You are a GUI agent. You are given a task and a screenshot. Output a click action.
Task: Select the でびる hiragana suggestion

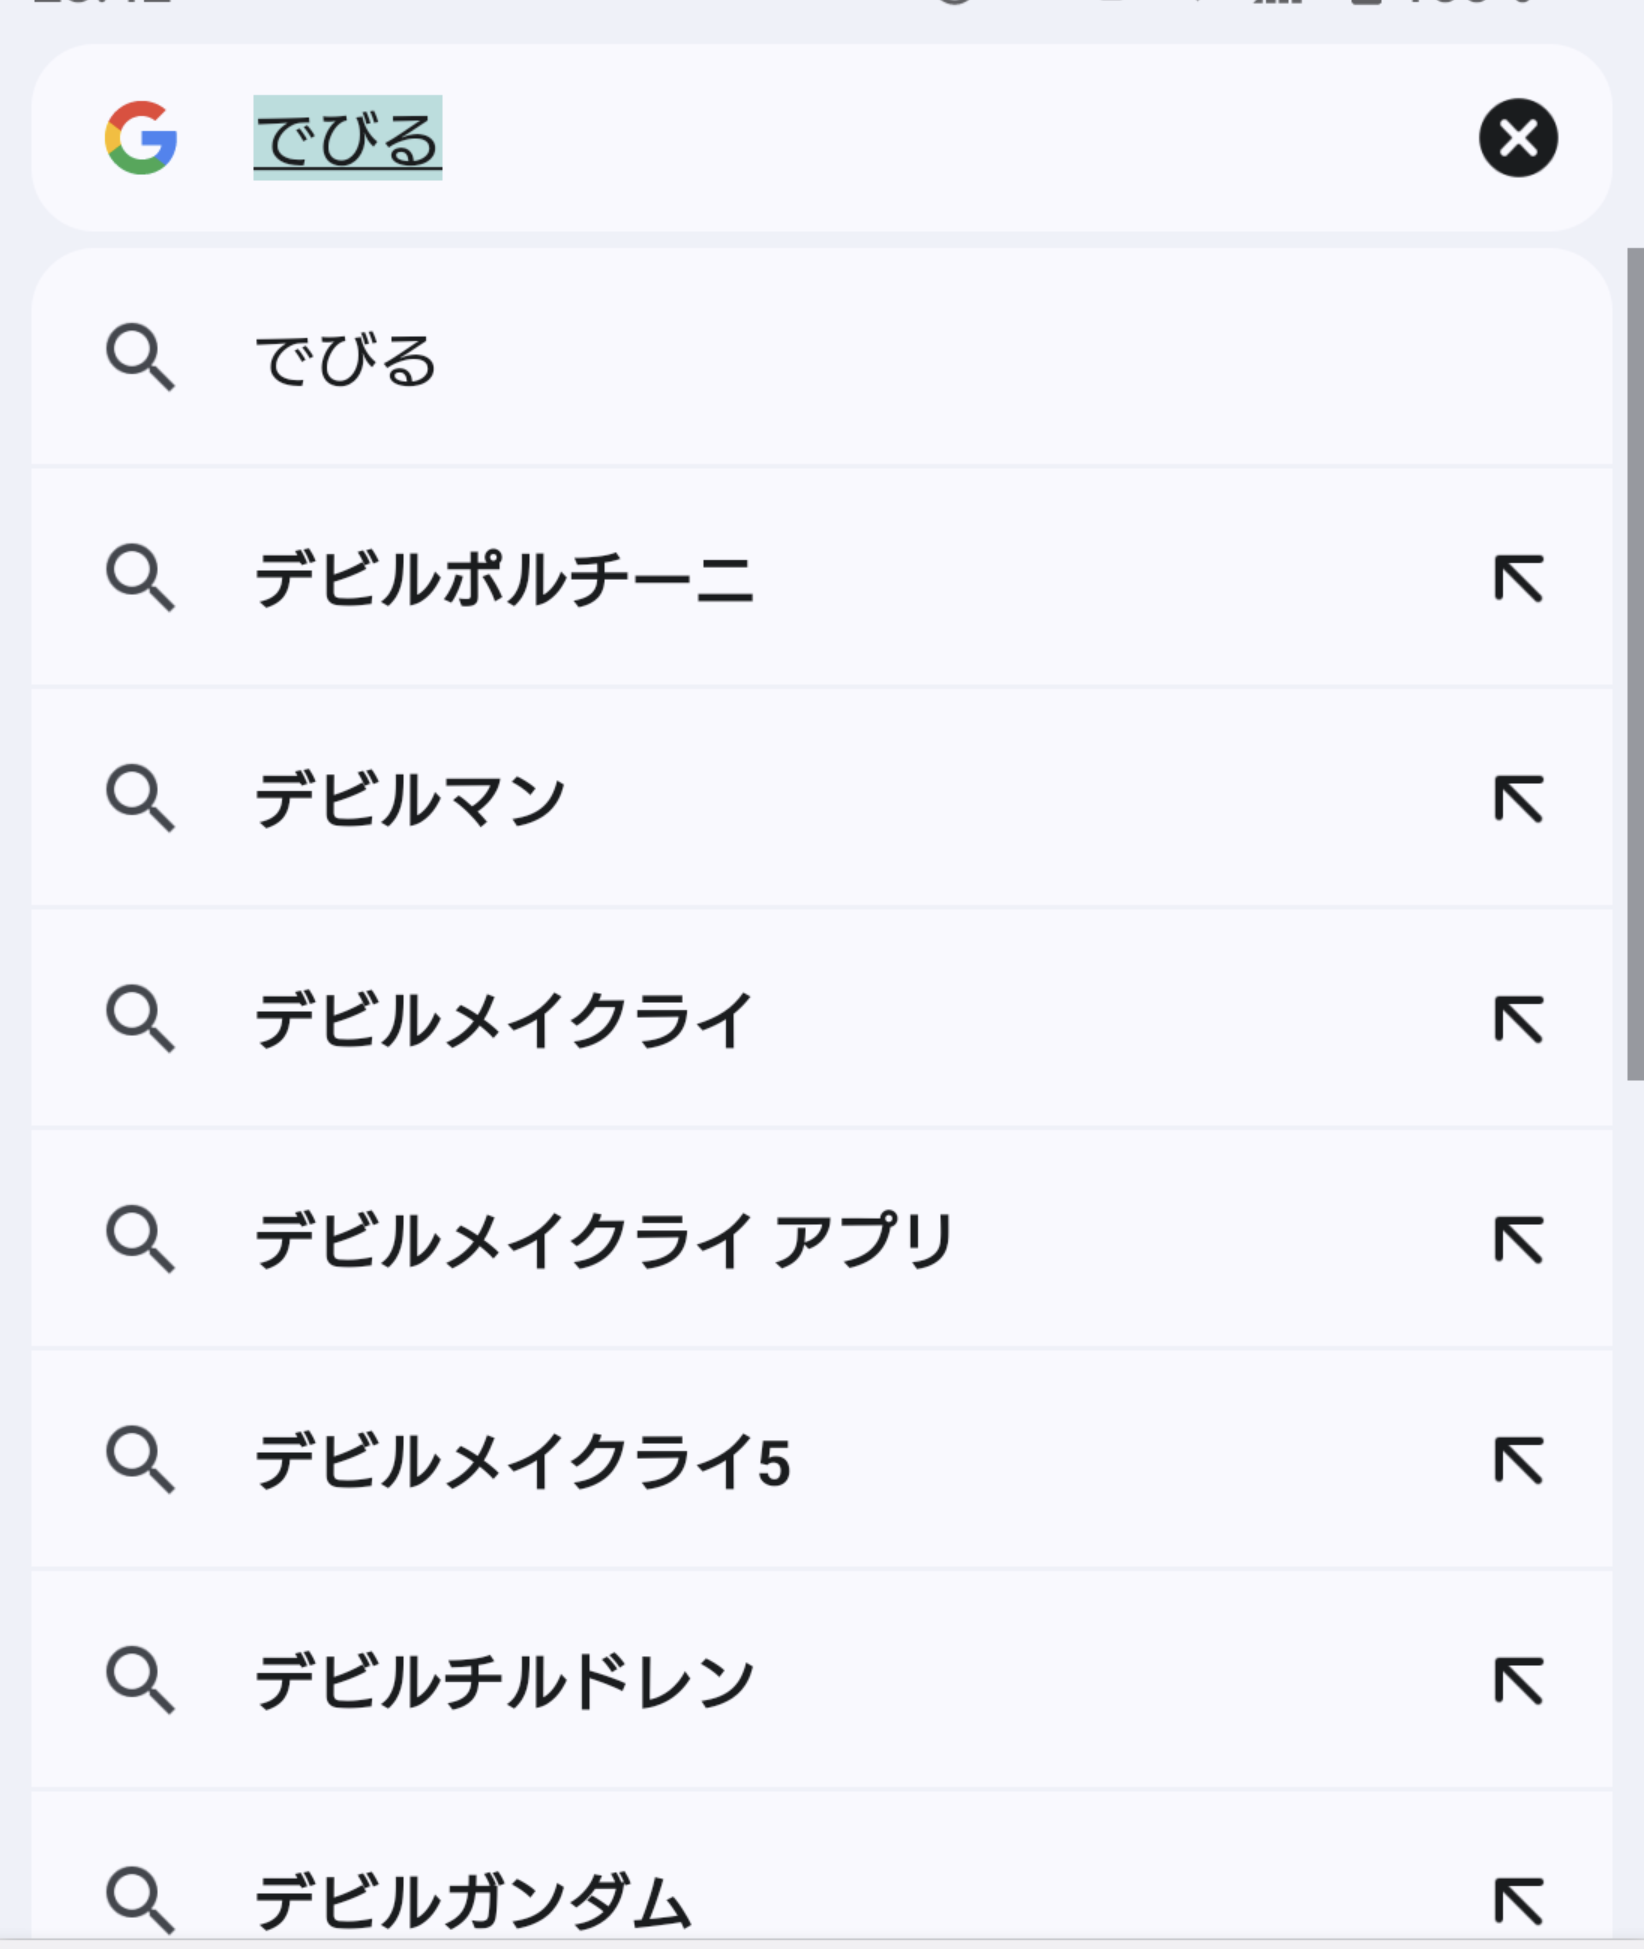click(821, 358)
